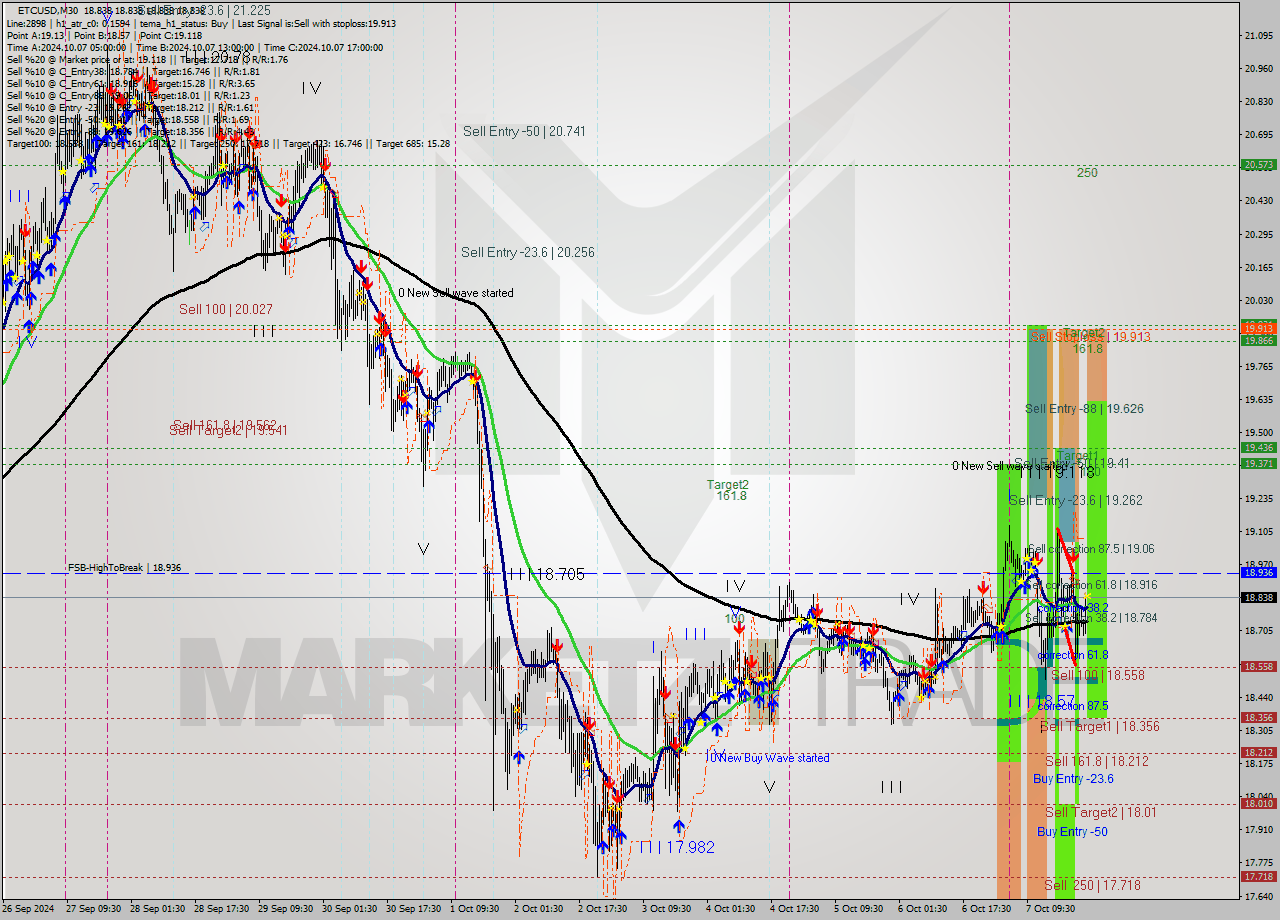The height and width of the screenshot is (920, 1280).
Task: Click the 'Sell Entry -23.6 | 19.262' label
Action: point(1076,501)
